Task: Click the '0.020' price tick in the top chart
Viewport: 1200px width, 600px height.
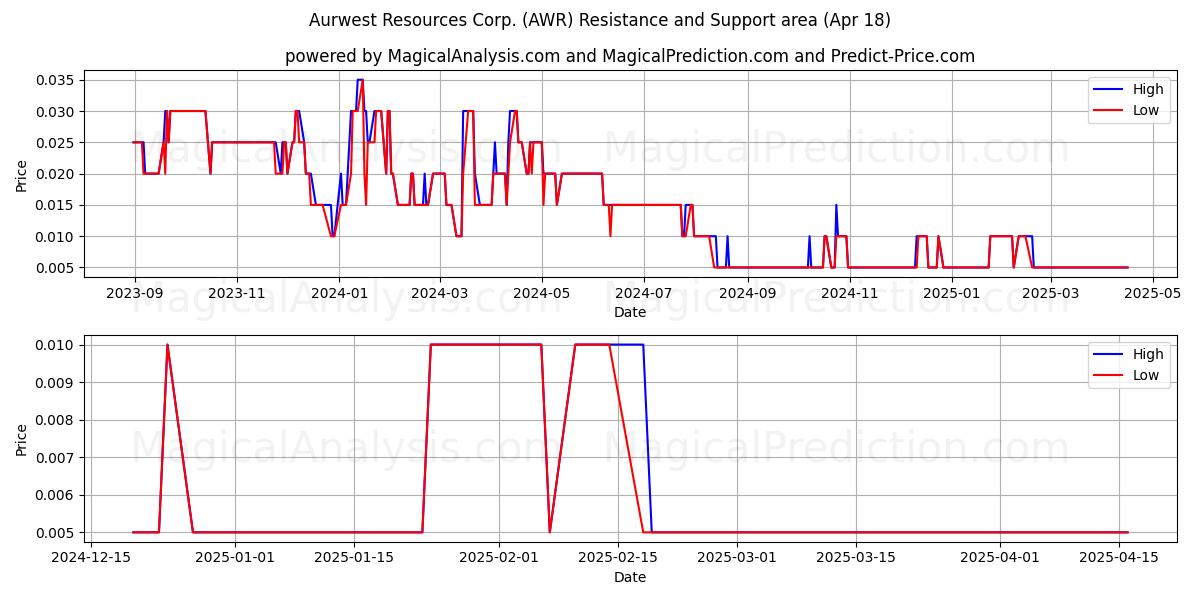Action: tap(57, 174)
